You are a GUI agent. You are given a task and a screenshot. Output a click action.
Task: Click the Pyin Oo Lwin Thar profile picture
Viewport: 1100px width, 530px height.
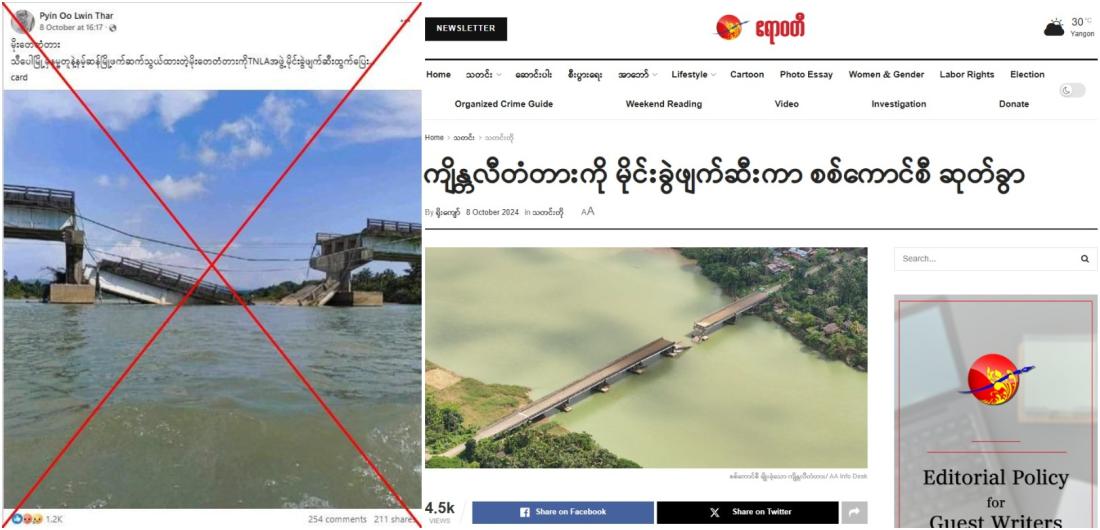pyautogui.click(x=23, y=21)
